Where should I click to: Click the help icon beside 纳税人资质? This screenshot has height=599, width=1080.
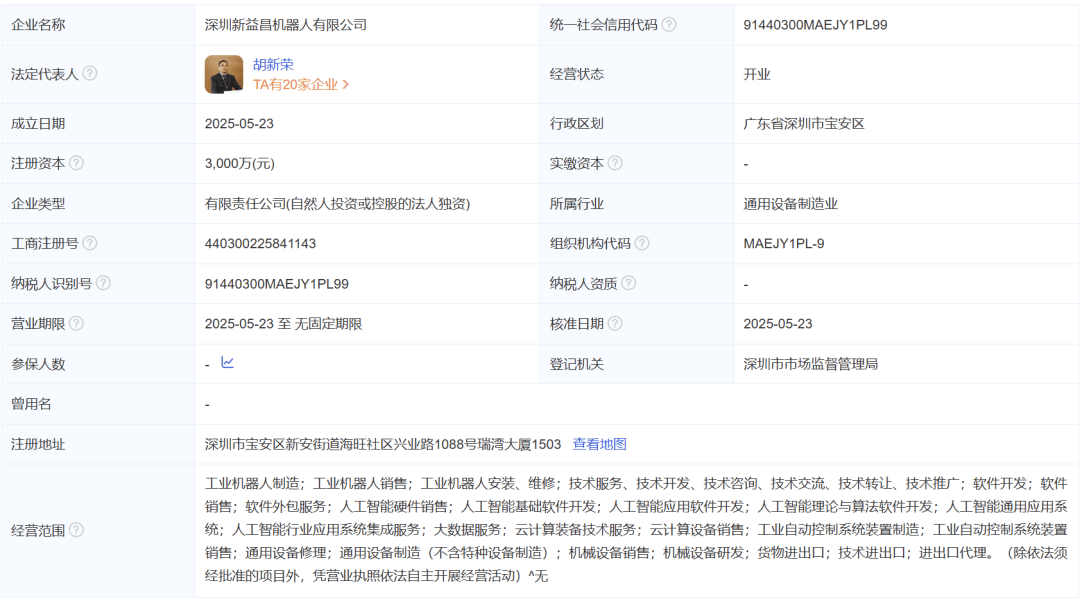pyautogui.click(x=628, y=283)
